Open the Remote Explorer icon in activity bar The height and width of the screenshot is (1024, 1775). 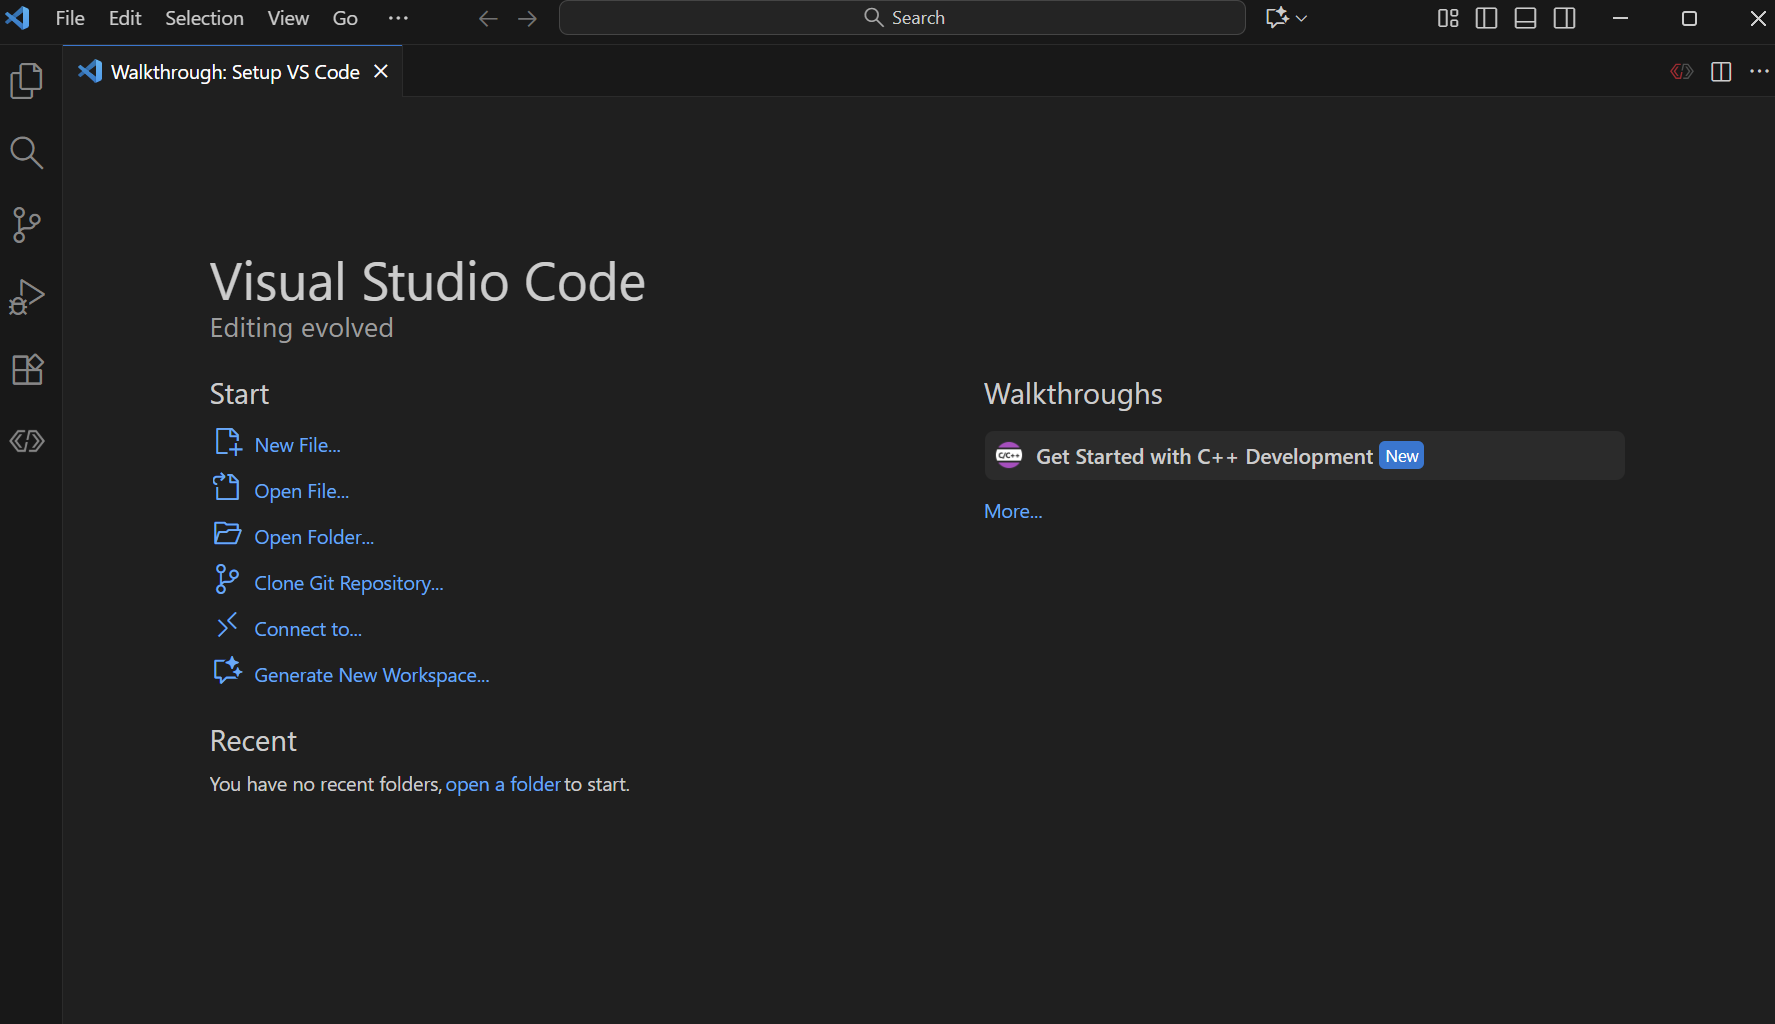click(27, 441)
